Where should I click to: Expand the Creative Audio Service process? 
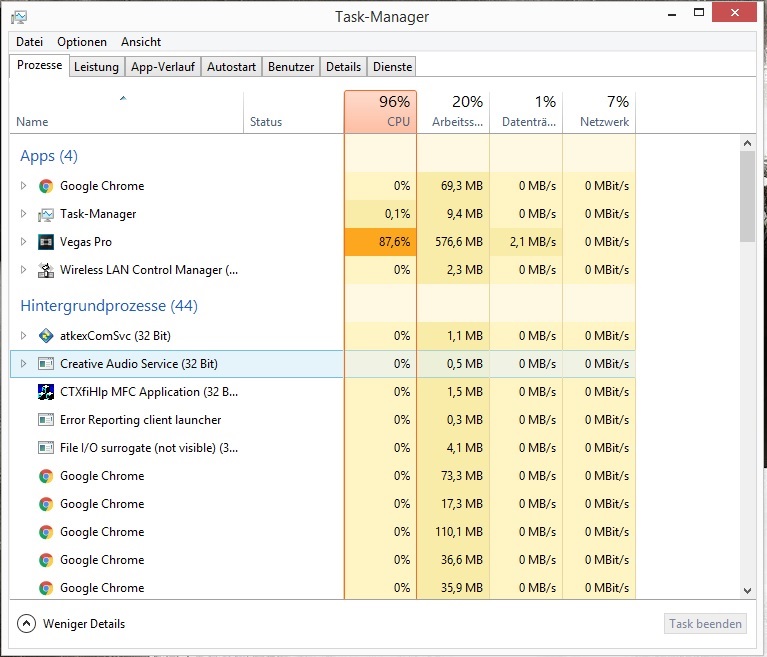23,363
